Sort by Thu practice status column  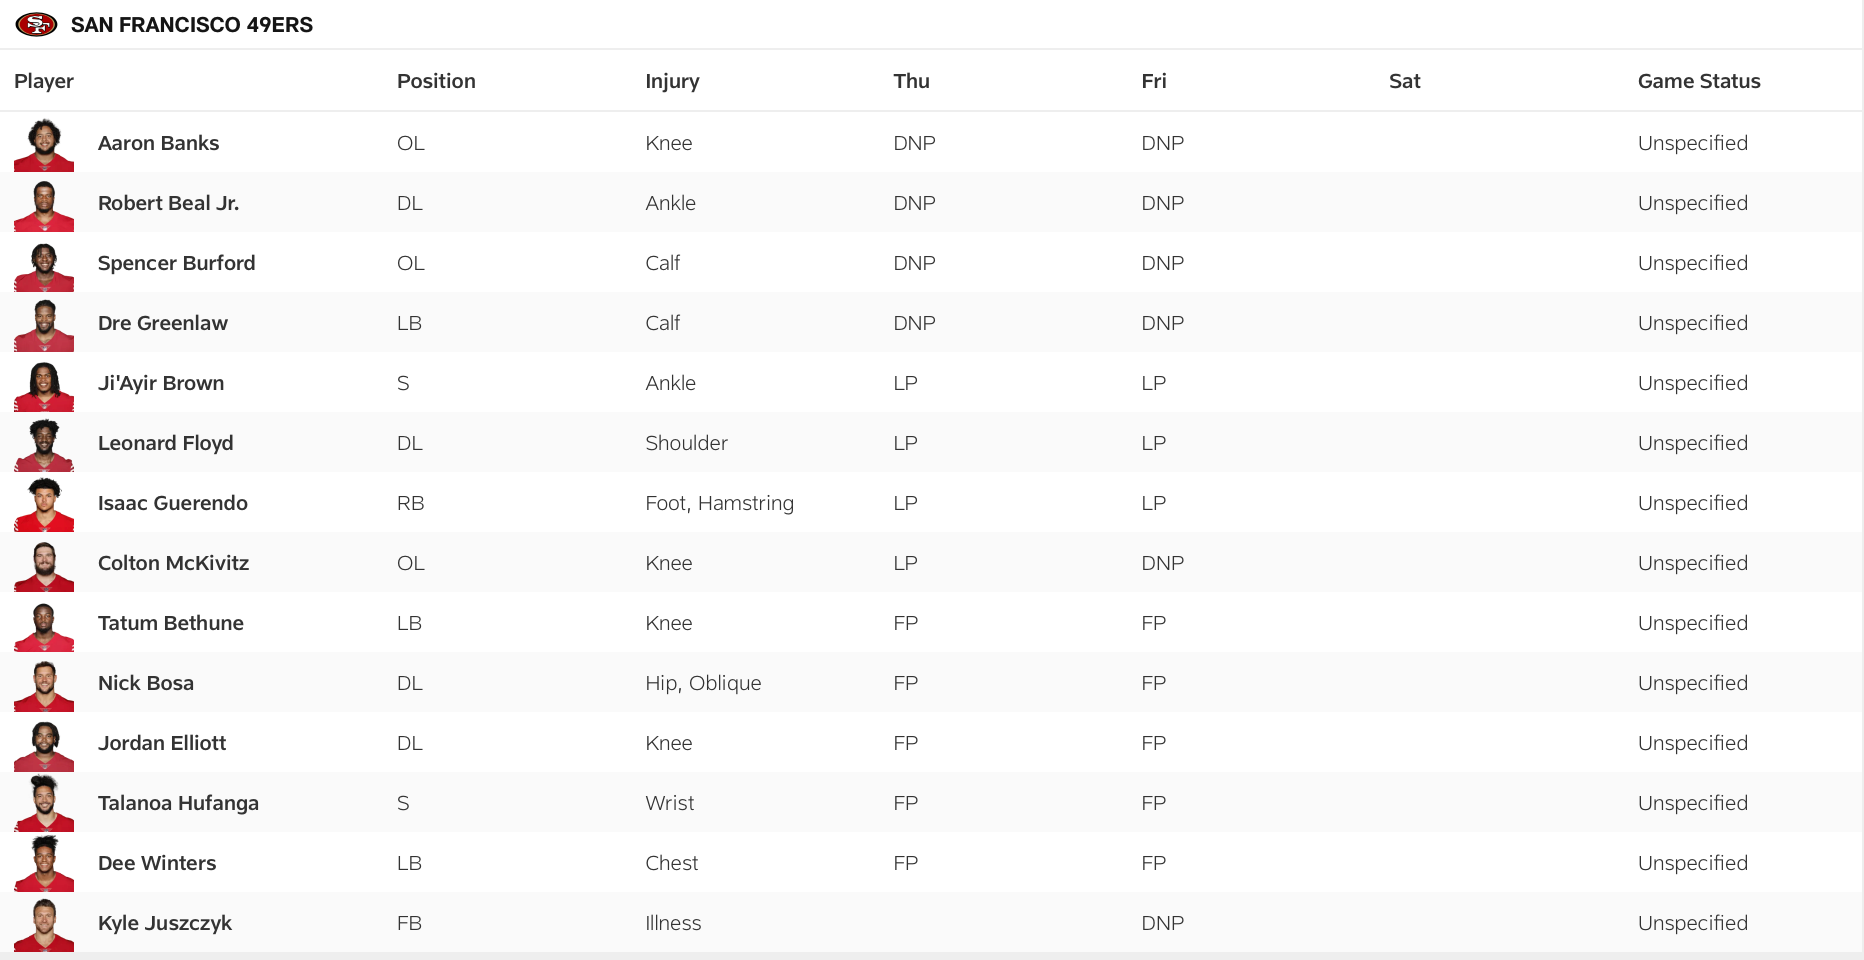coord(911,81)
